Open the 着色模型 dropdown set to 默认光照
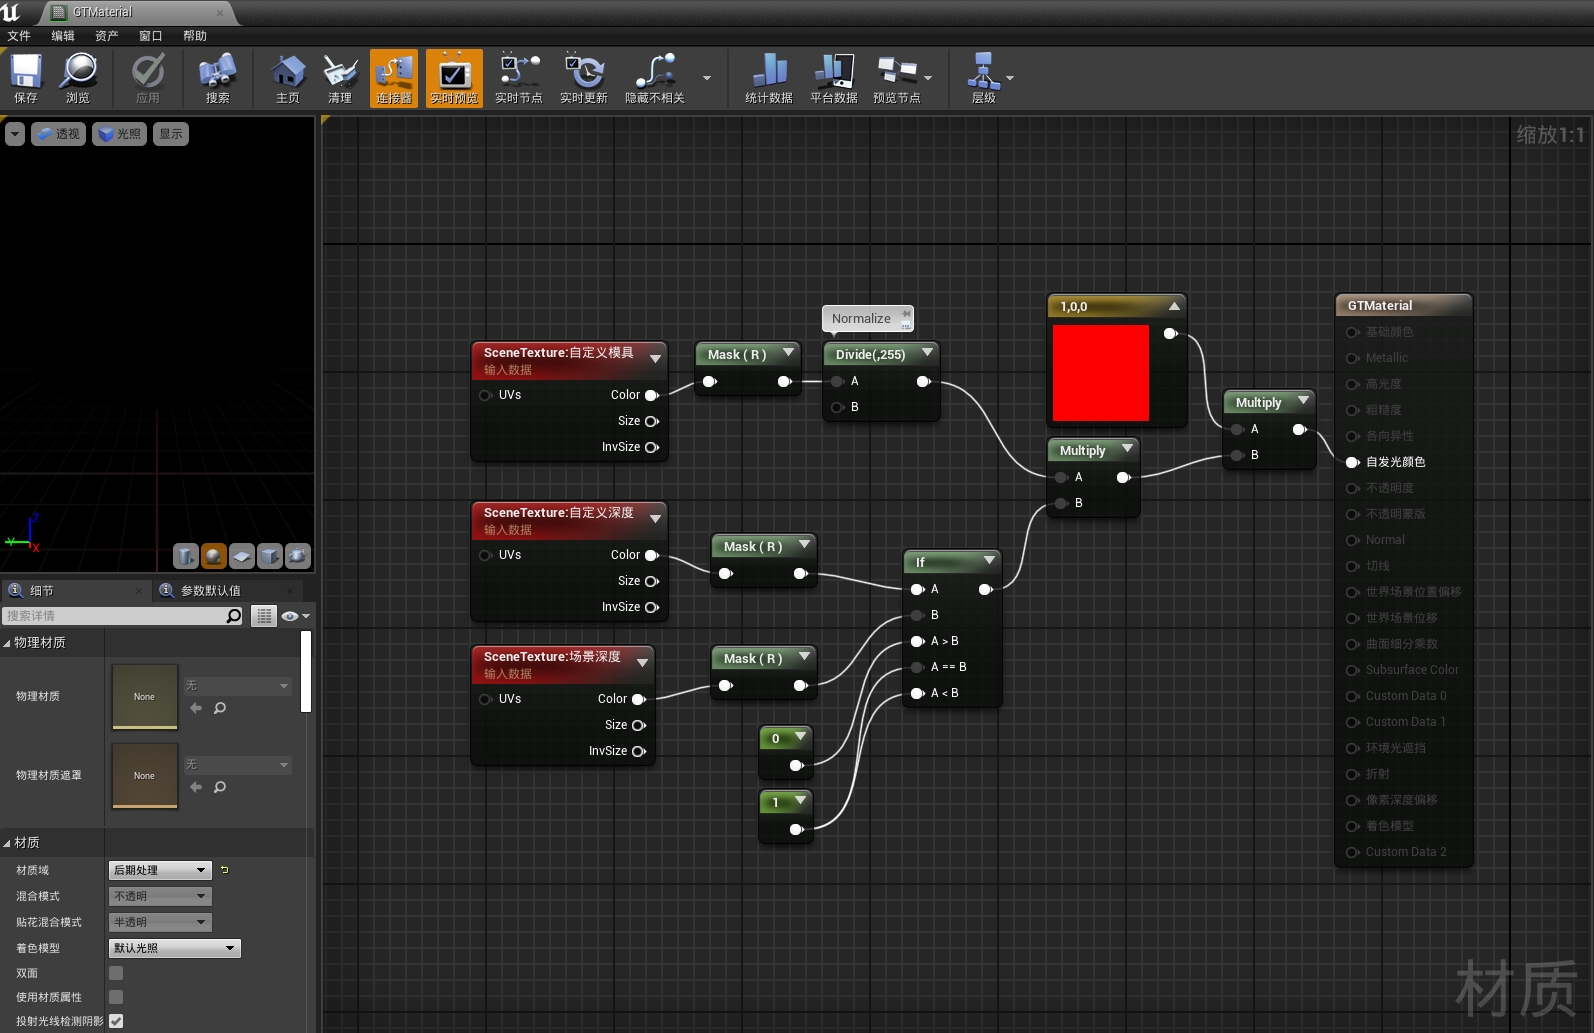Screen dimensions: 1594x1033 coord(174,948)
